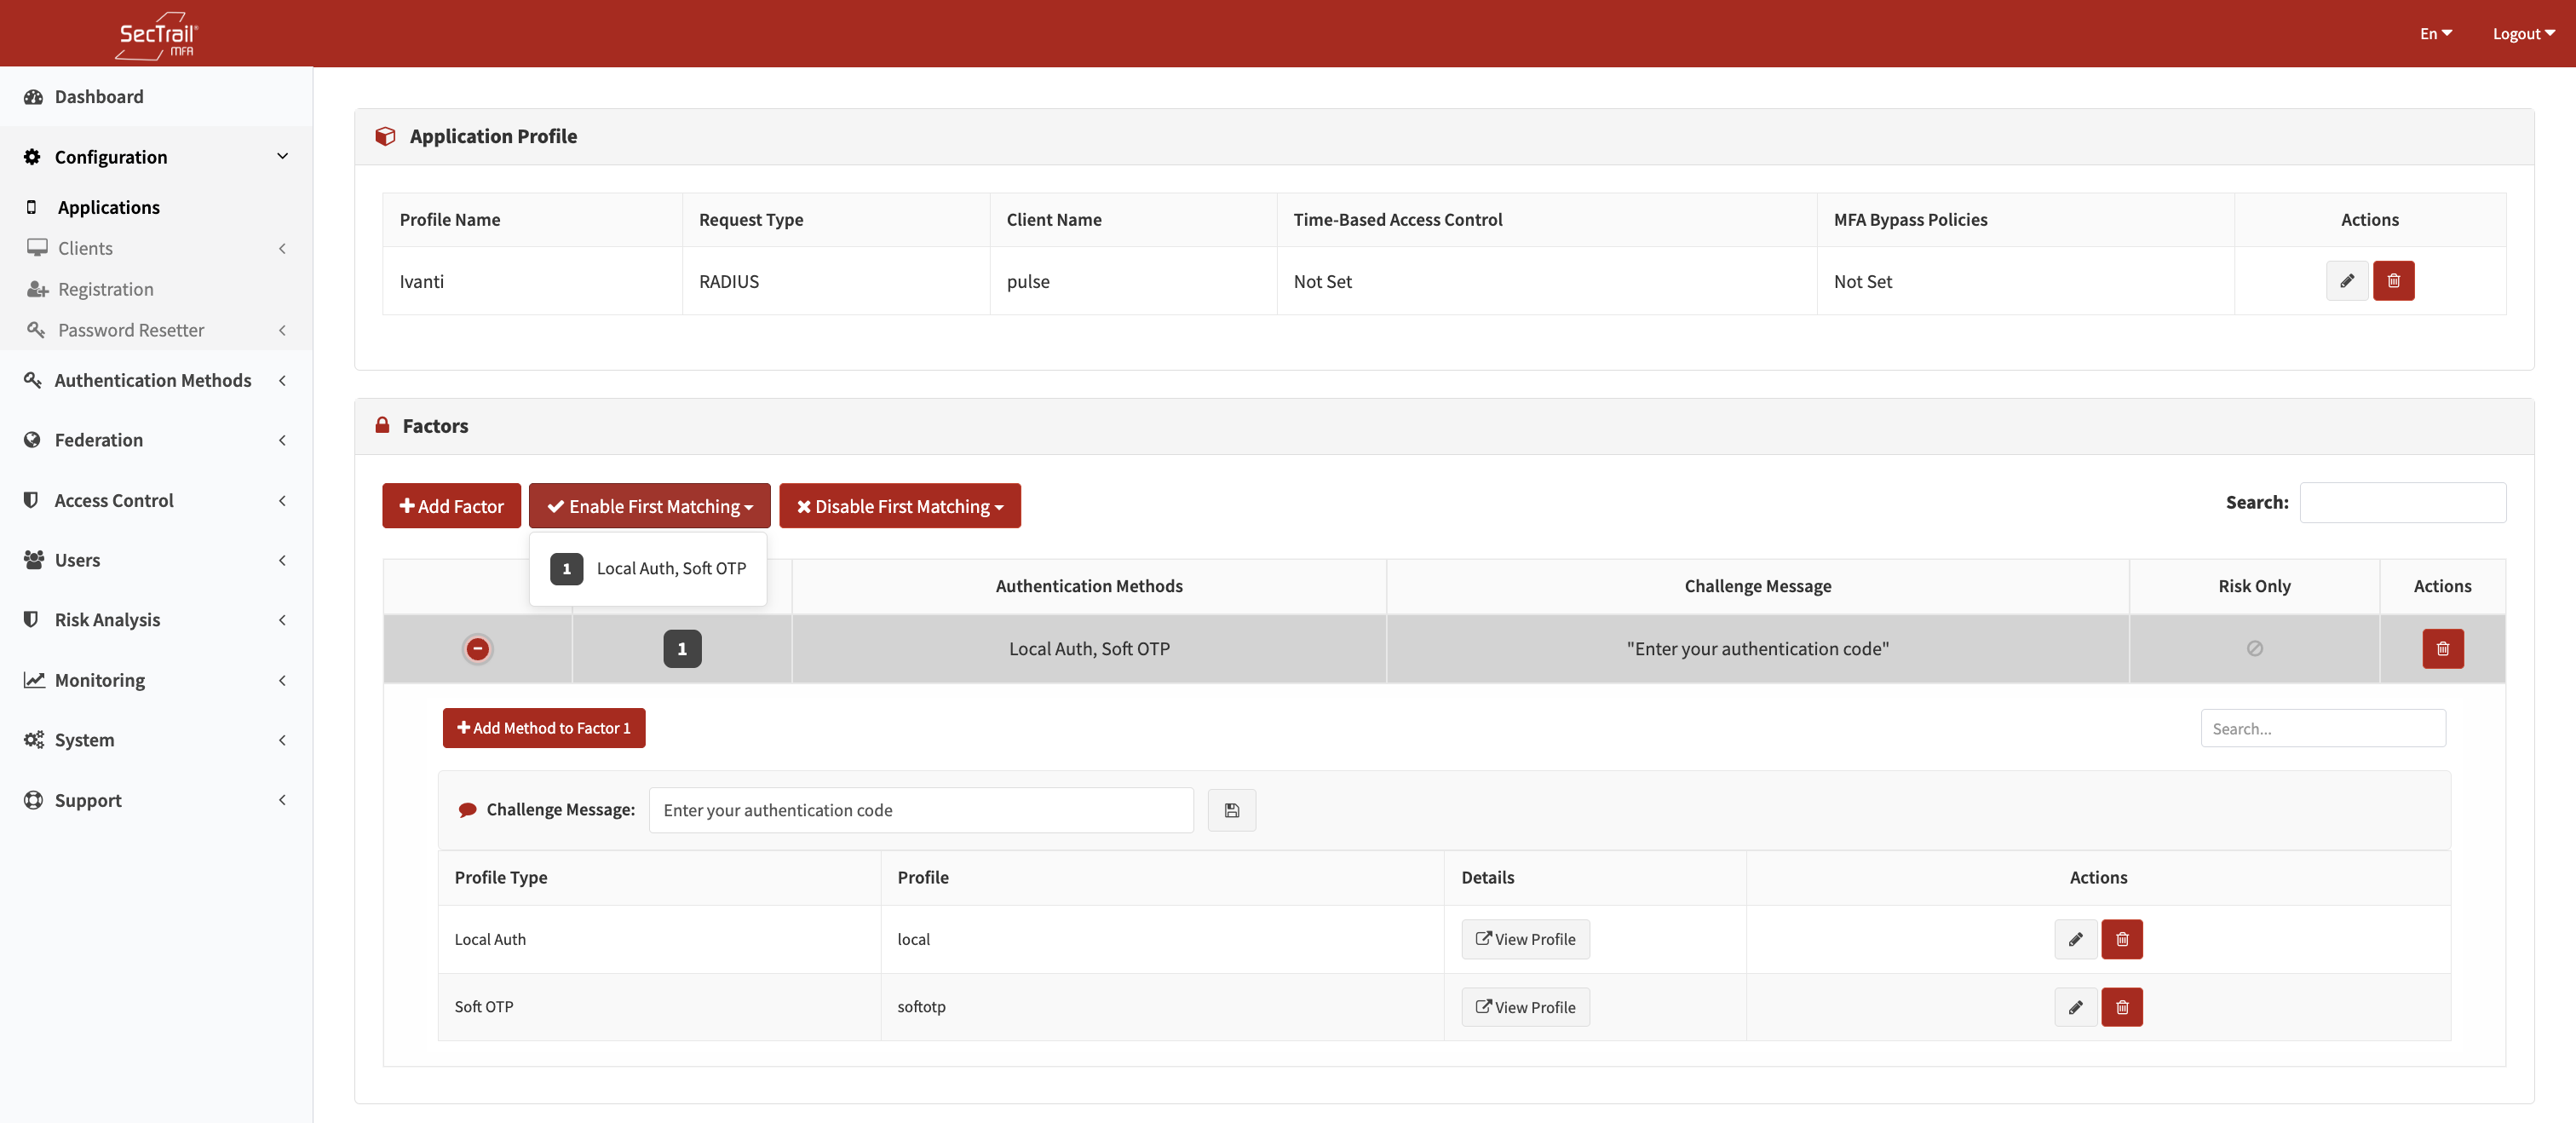Edit the Soft OTP method row
2576x1123 pixels.
tap(2075, 1007)
